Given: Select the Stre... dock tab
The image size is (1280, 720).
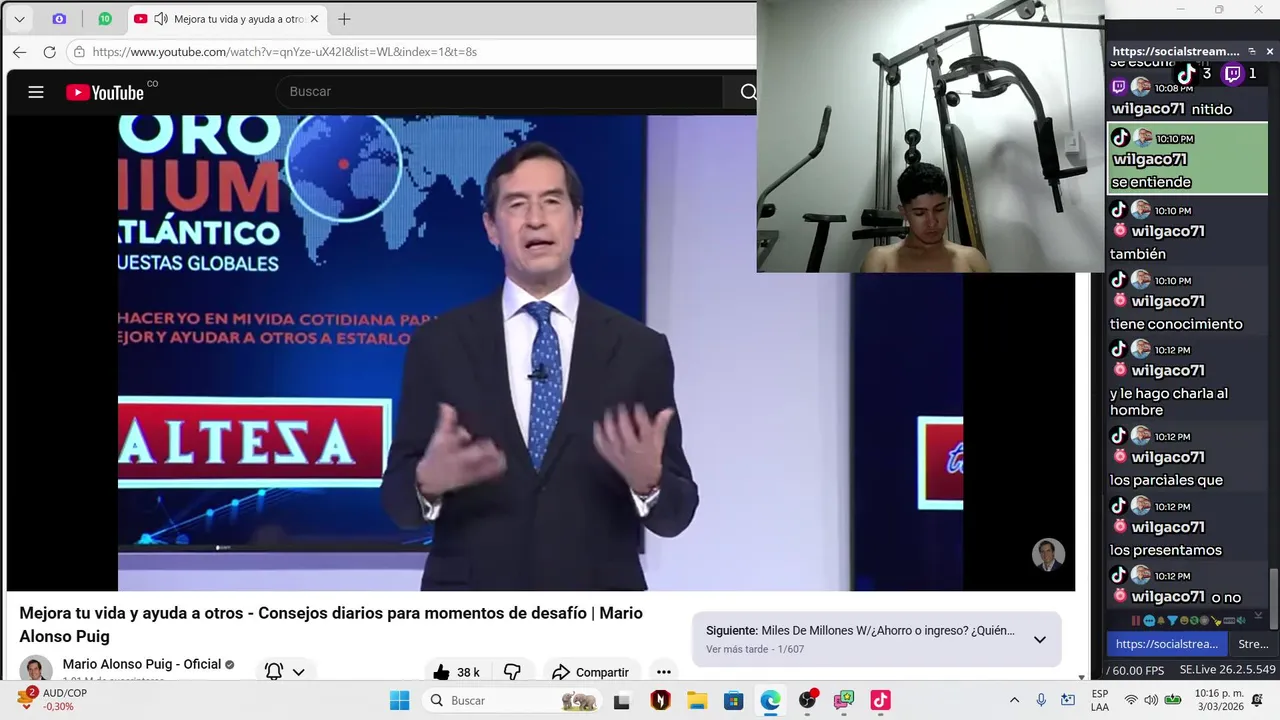Looking at the screenshot, I should (1253, 644).
